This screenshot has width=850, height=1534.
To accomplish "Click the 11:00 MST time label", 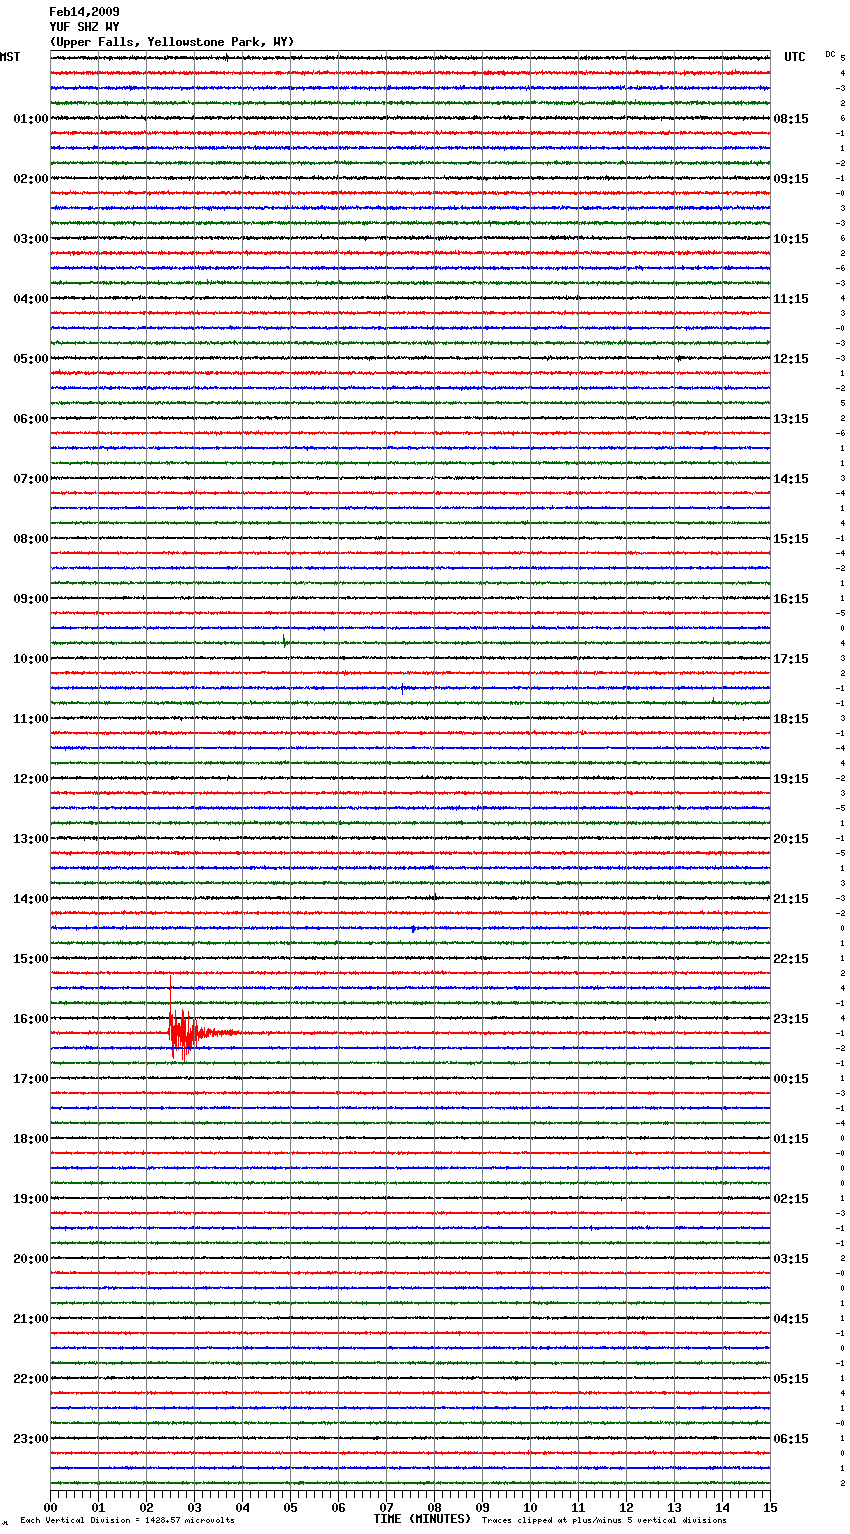I will 30,719.
